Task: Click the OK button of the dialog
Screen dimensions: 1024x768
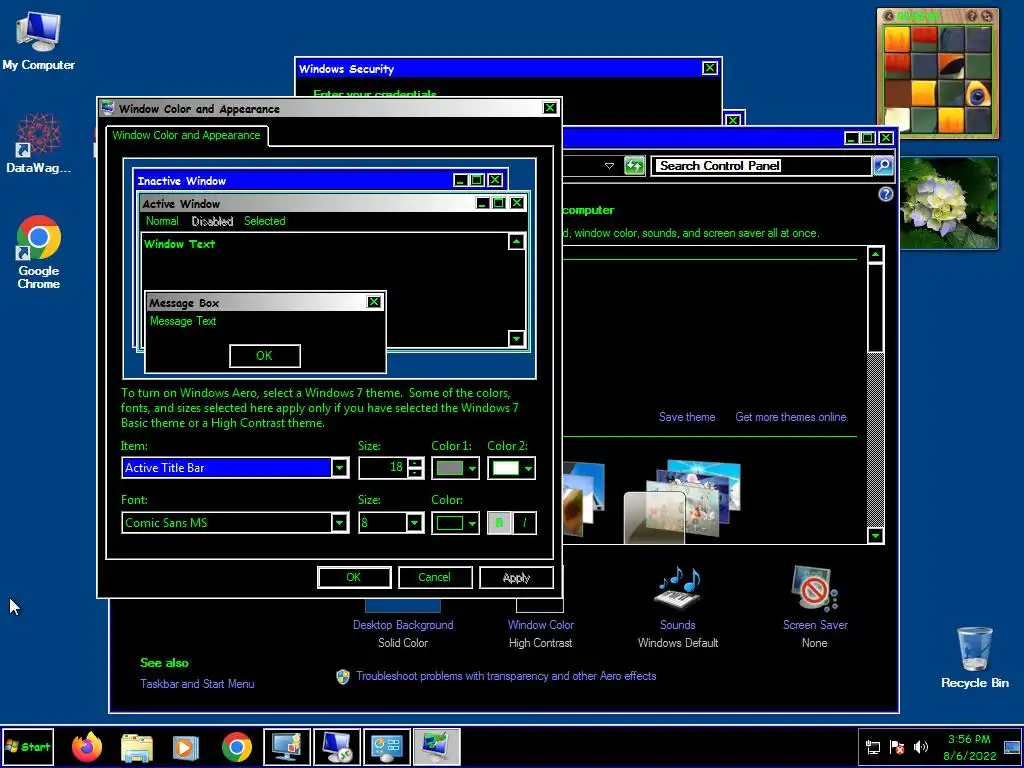Action: 354,577
